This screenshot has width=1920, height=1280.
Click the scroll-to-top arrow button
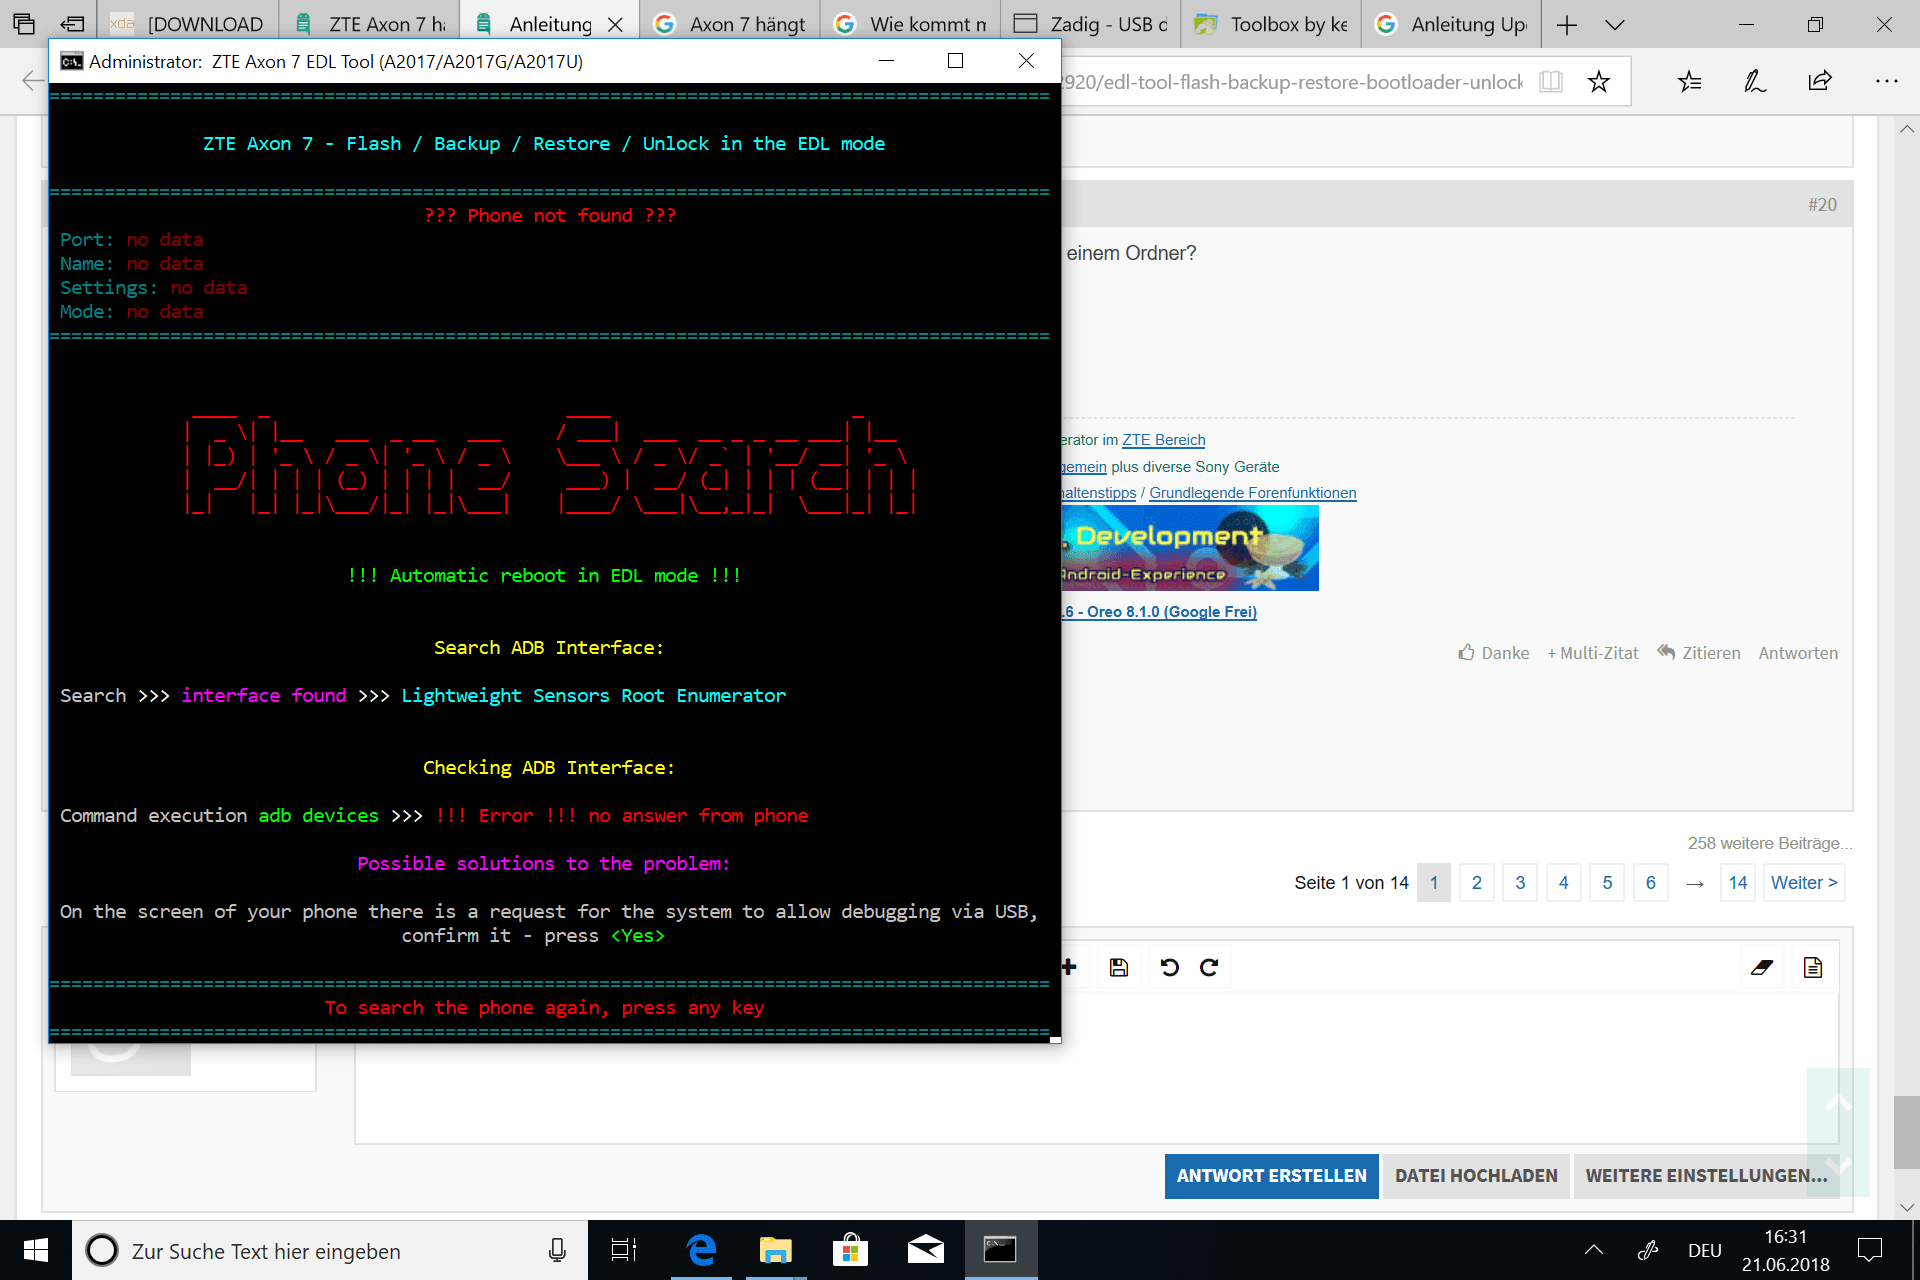pyautogui.click(x=1838, y=1103)
